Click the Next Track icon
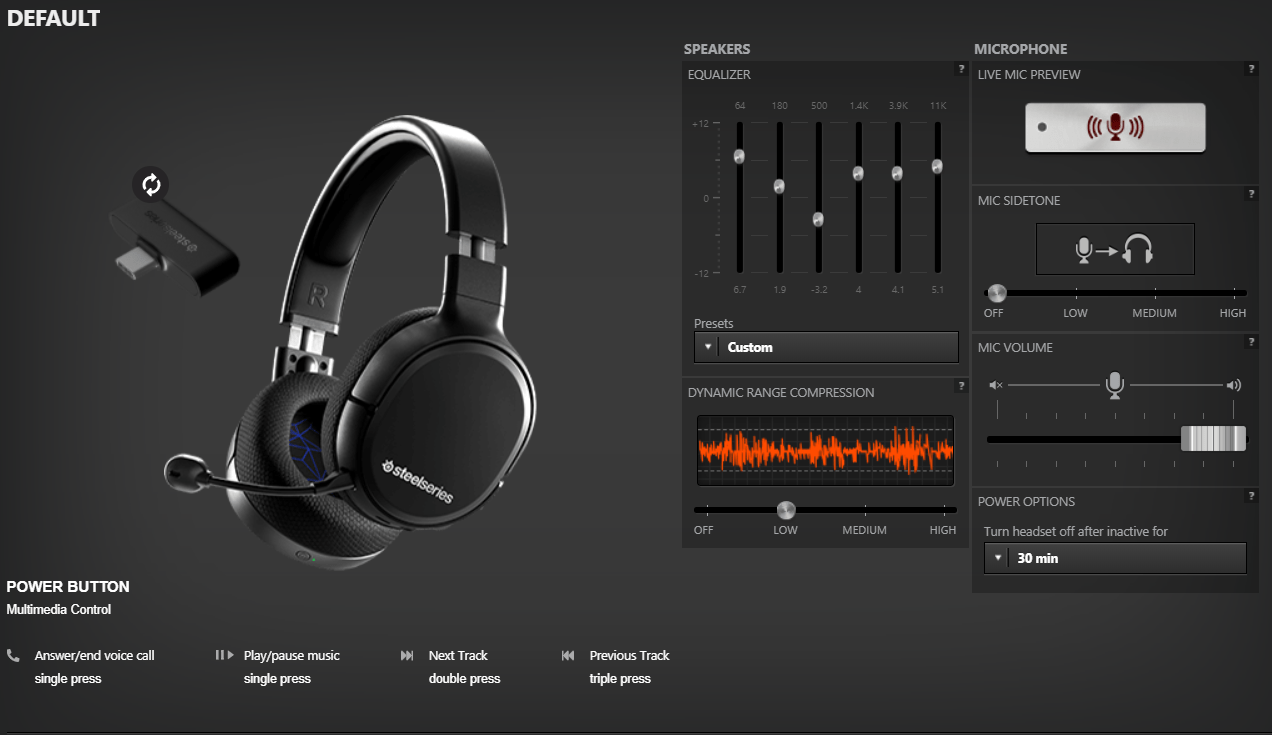1272x735 pixels. click(407, 656)
